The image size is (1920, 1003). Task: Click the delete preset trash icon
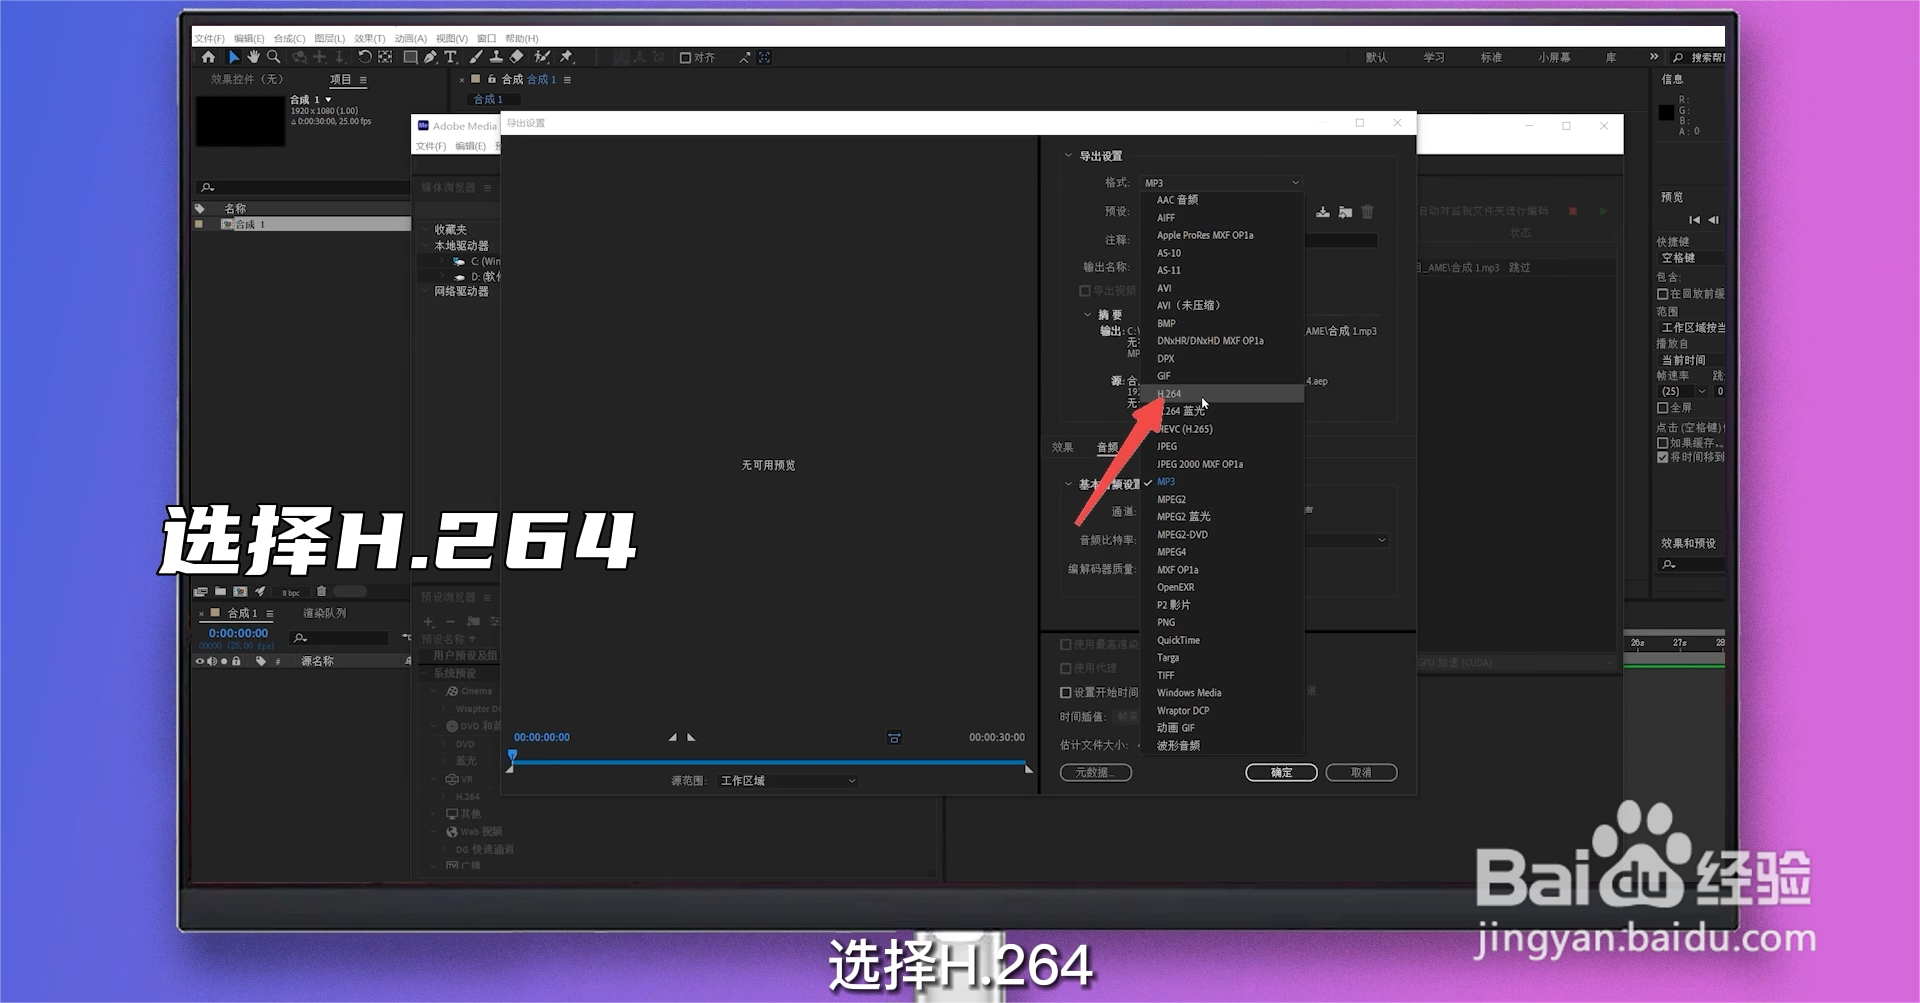[1367, 212]
